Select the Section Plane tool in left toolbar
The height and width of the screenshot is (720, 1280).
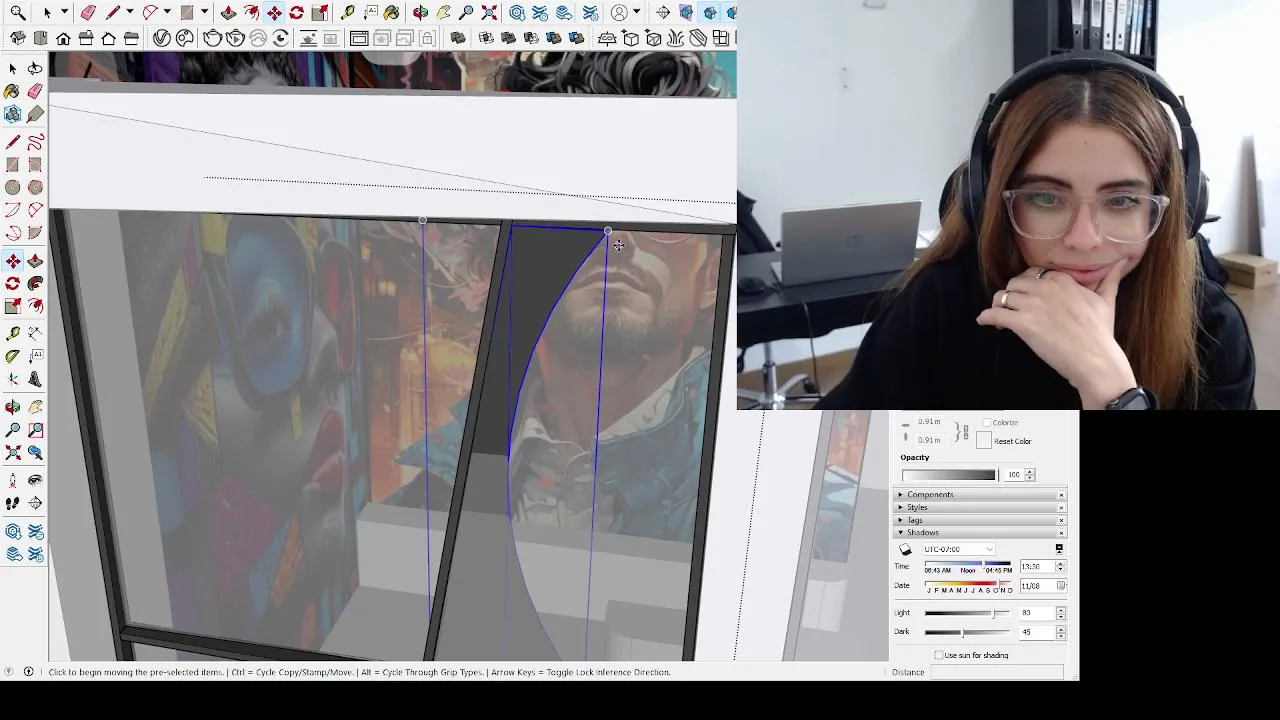pyautogui.click(x=35, y=504)
